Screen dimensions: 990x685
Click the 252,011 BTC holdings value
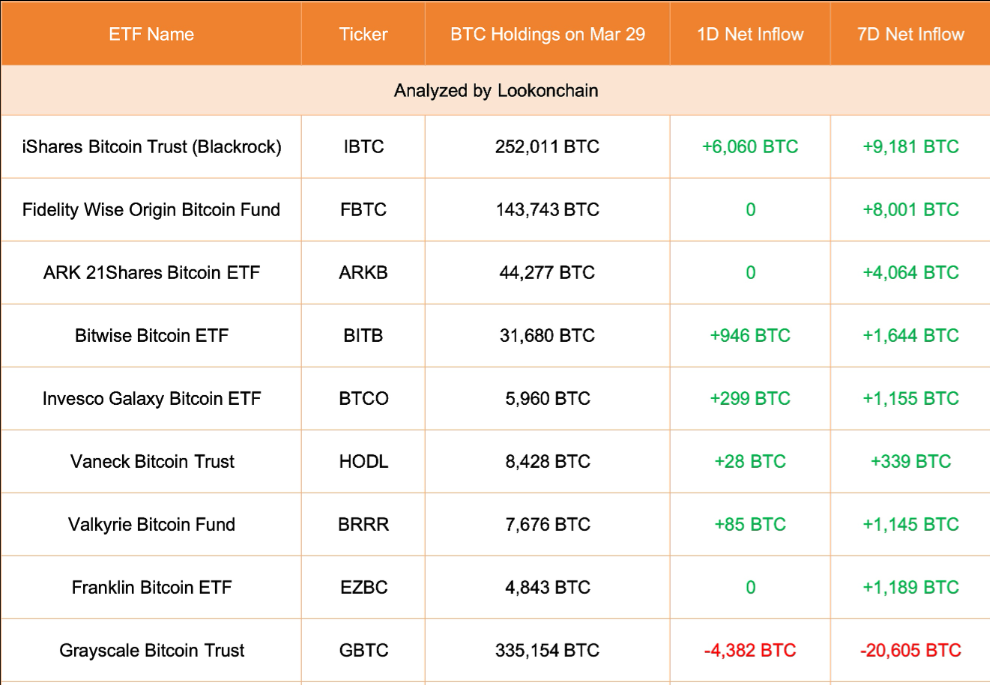click(x=547, y=147)
